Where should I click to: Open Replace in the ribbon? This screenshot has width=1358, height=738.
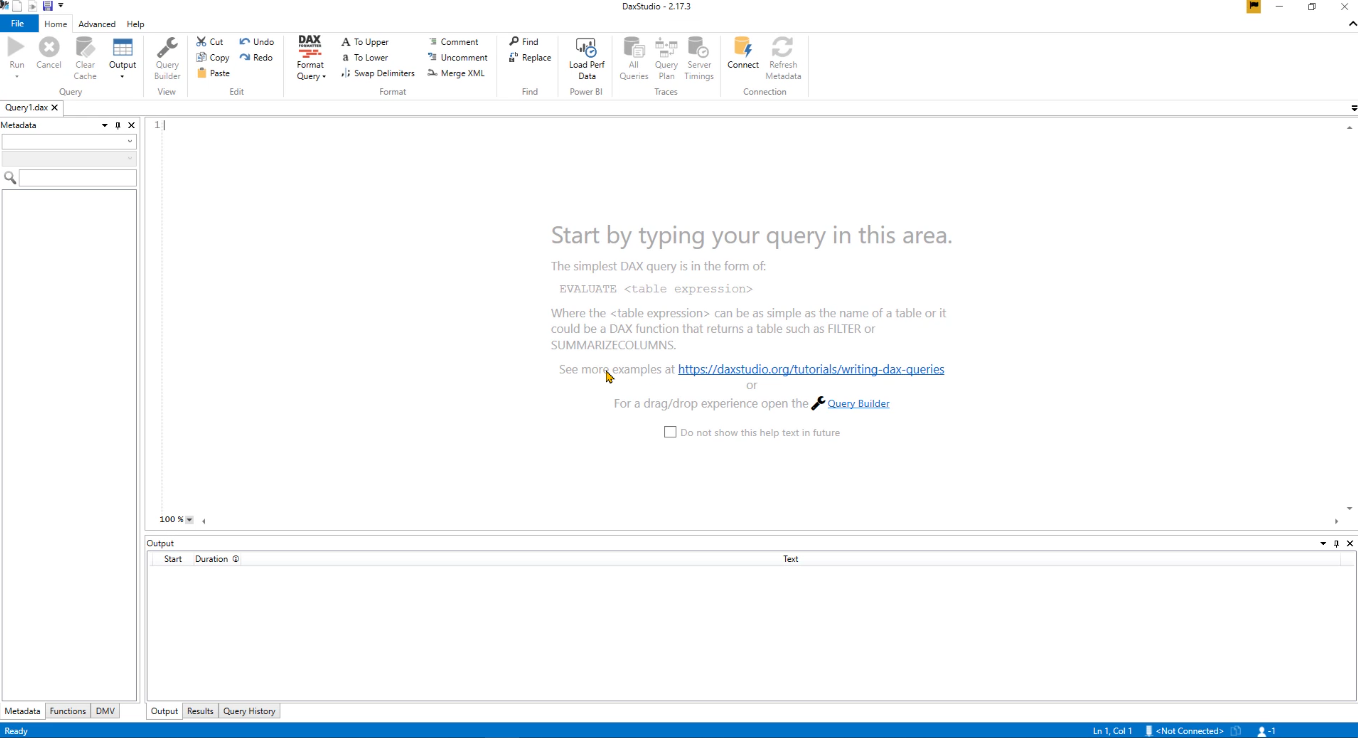pyautogui.click(x=530, y=58)
